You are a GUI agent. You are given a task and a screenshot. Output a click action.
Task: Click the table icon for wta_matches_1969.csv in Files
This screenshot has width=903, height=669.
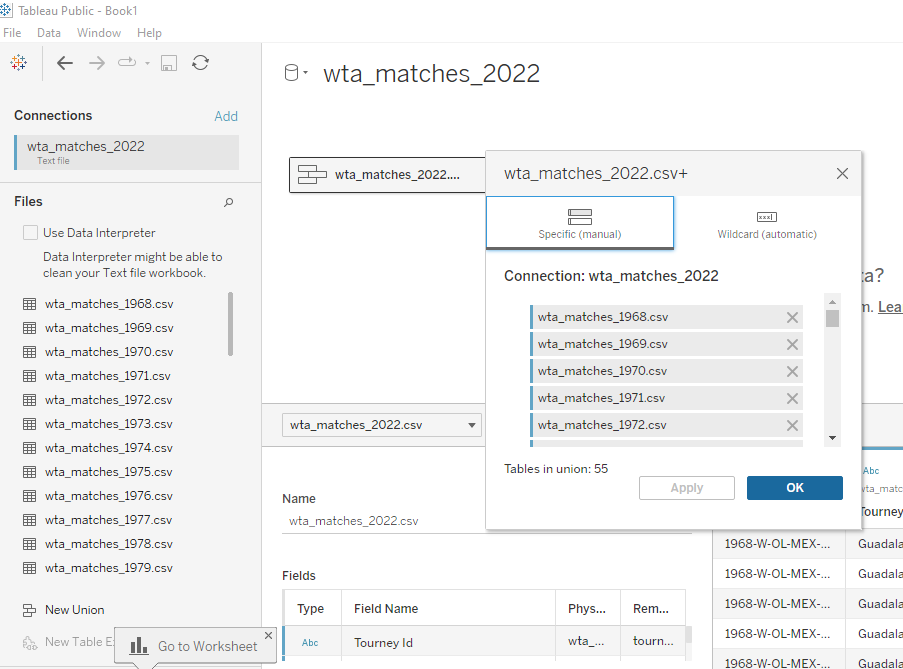click(29, 328)
